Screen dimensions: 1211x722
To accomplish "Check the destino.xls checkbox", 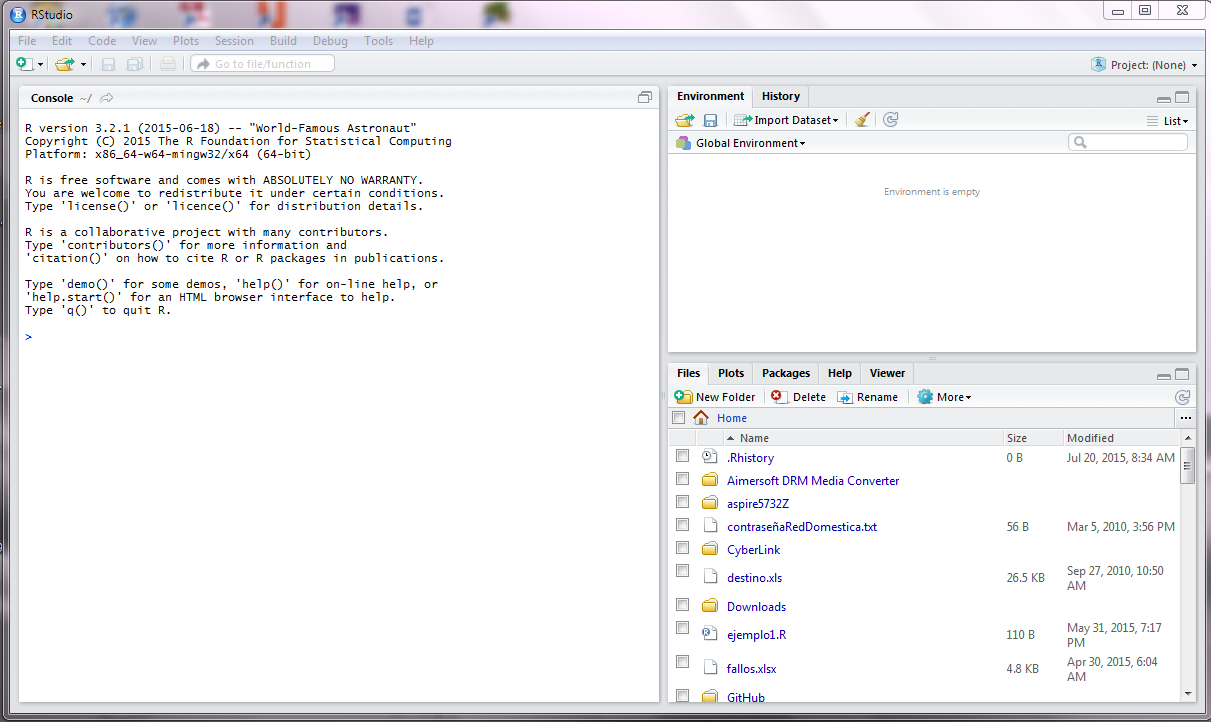I will point(682,571).
